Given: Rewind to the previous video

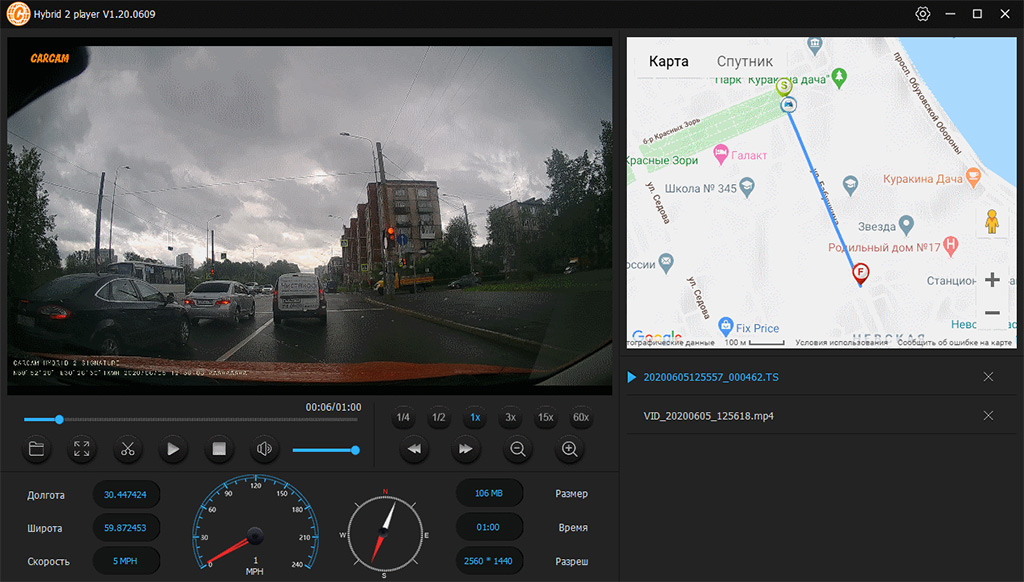Looking at the screenshot, I should tap(414, 449).
